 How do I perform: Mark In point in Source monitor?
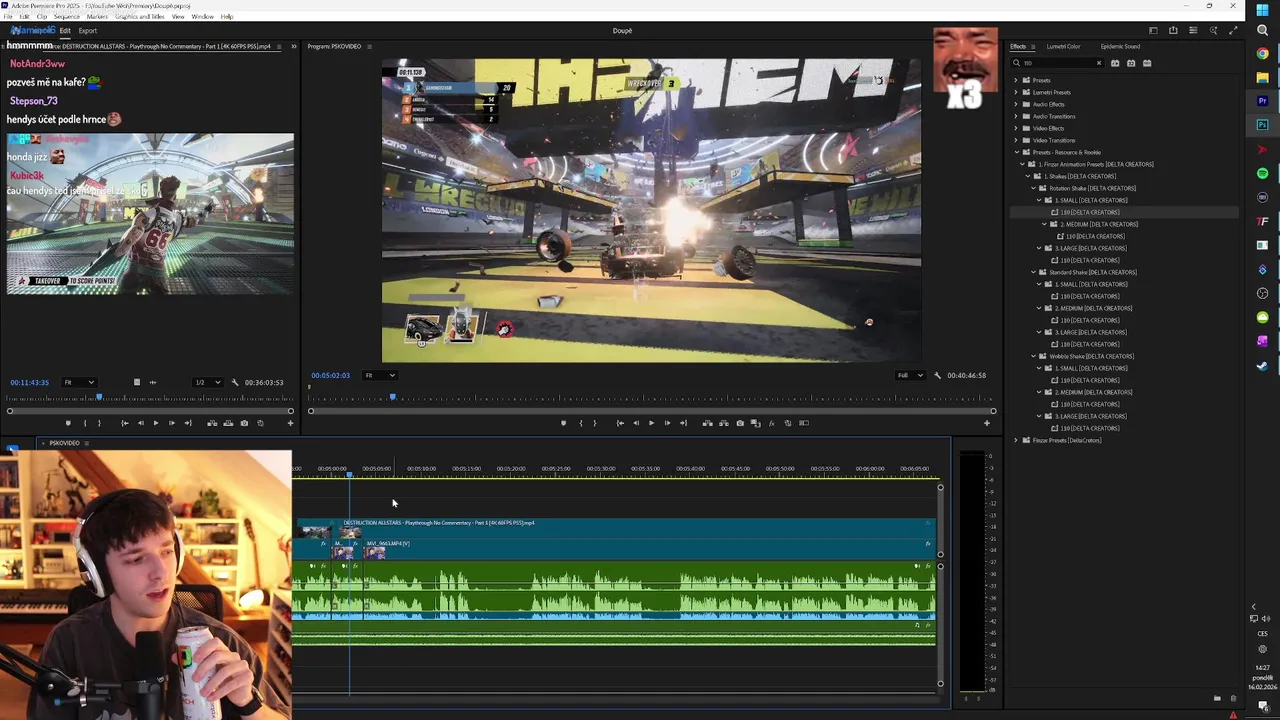(x=85, y=423)
